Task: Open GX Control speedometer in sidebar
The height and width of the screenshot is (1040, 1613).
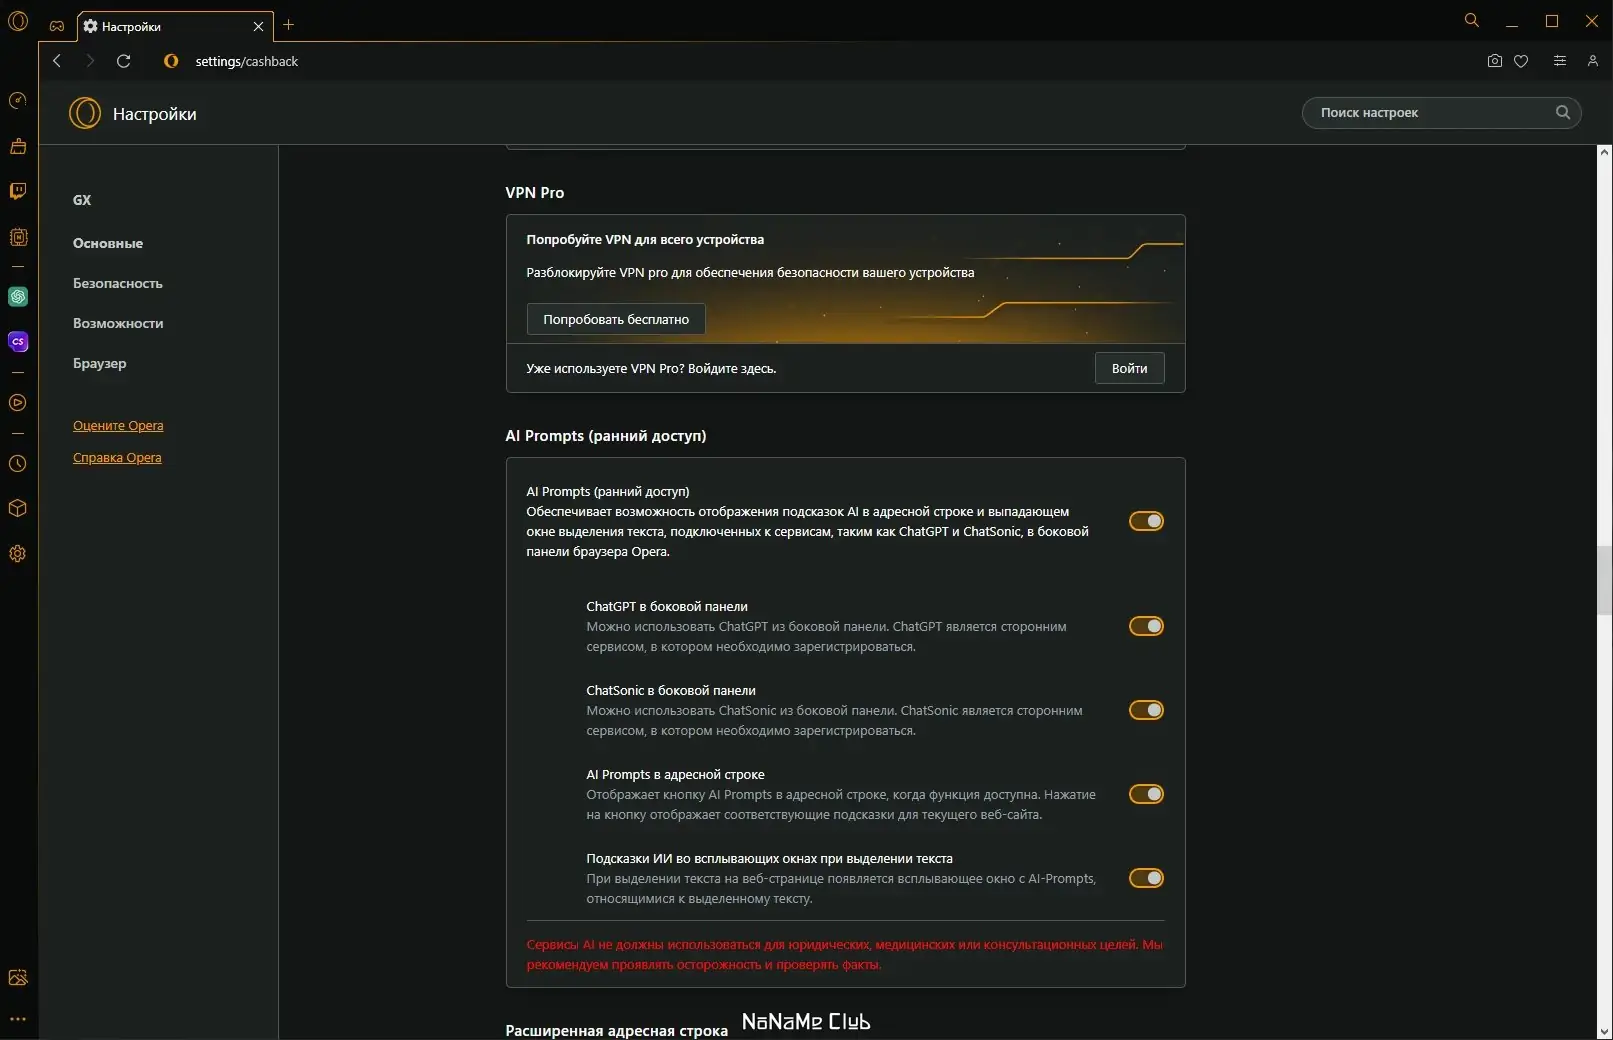Action: click(18, 100)
